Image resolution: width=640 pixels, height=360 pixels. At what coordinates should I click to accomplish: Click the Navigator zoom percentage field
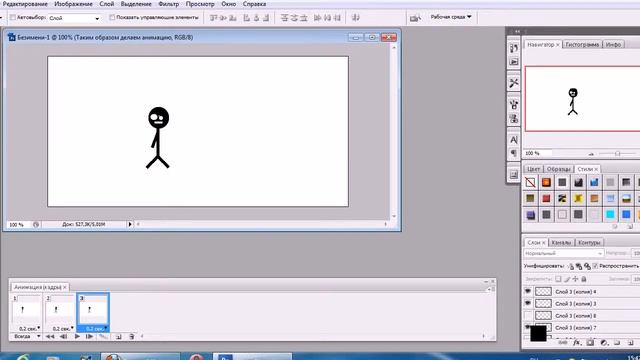[538, 153]
